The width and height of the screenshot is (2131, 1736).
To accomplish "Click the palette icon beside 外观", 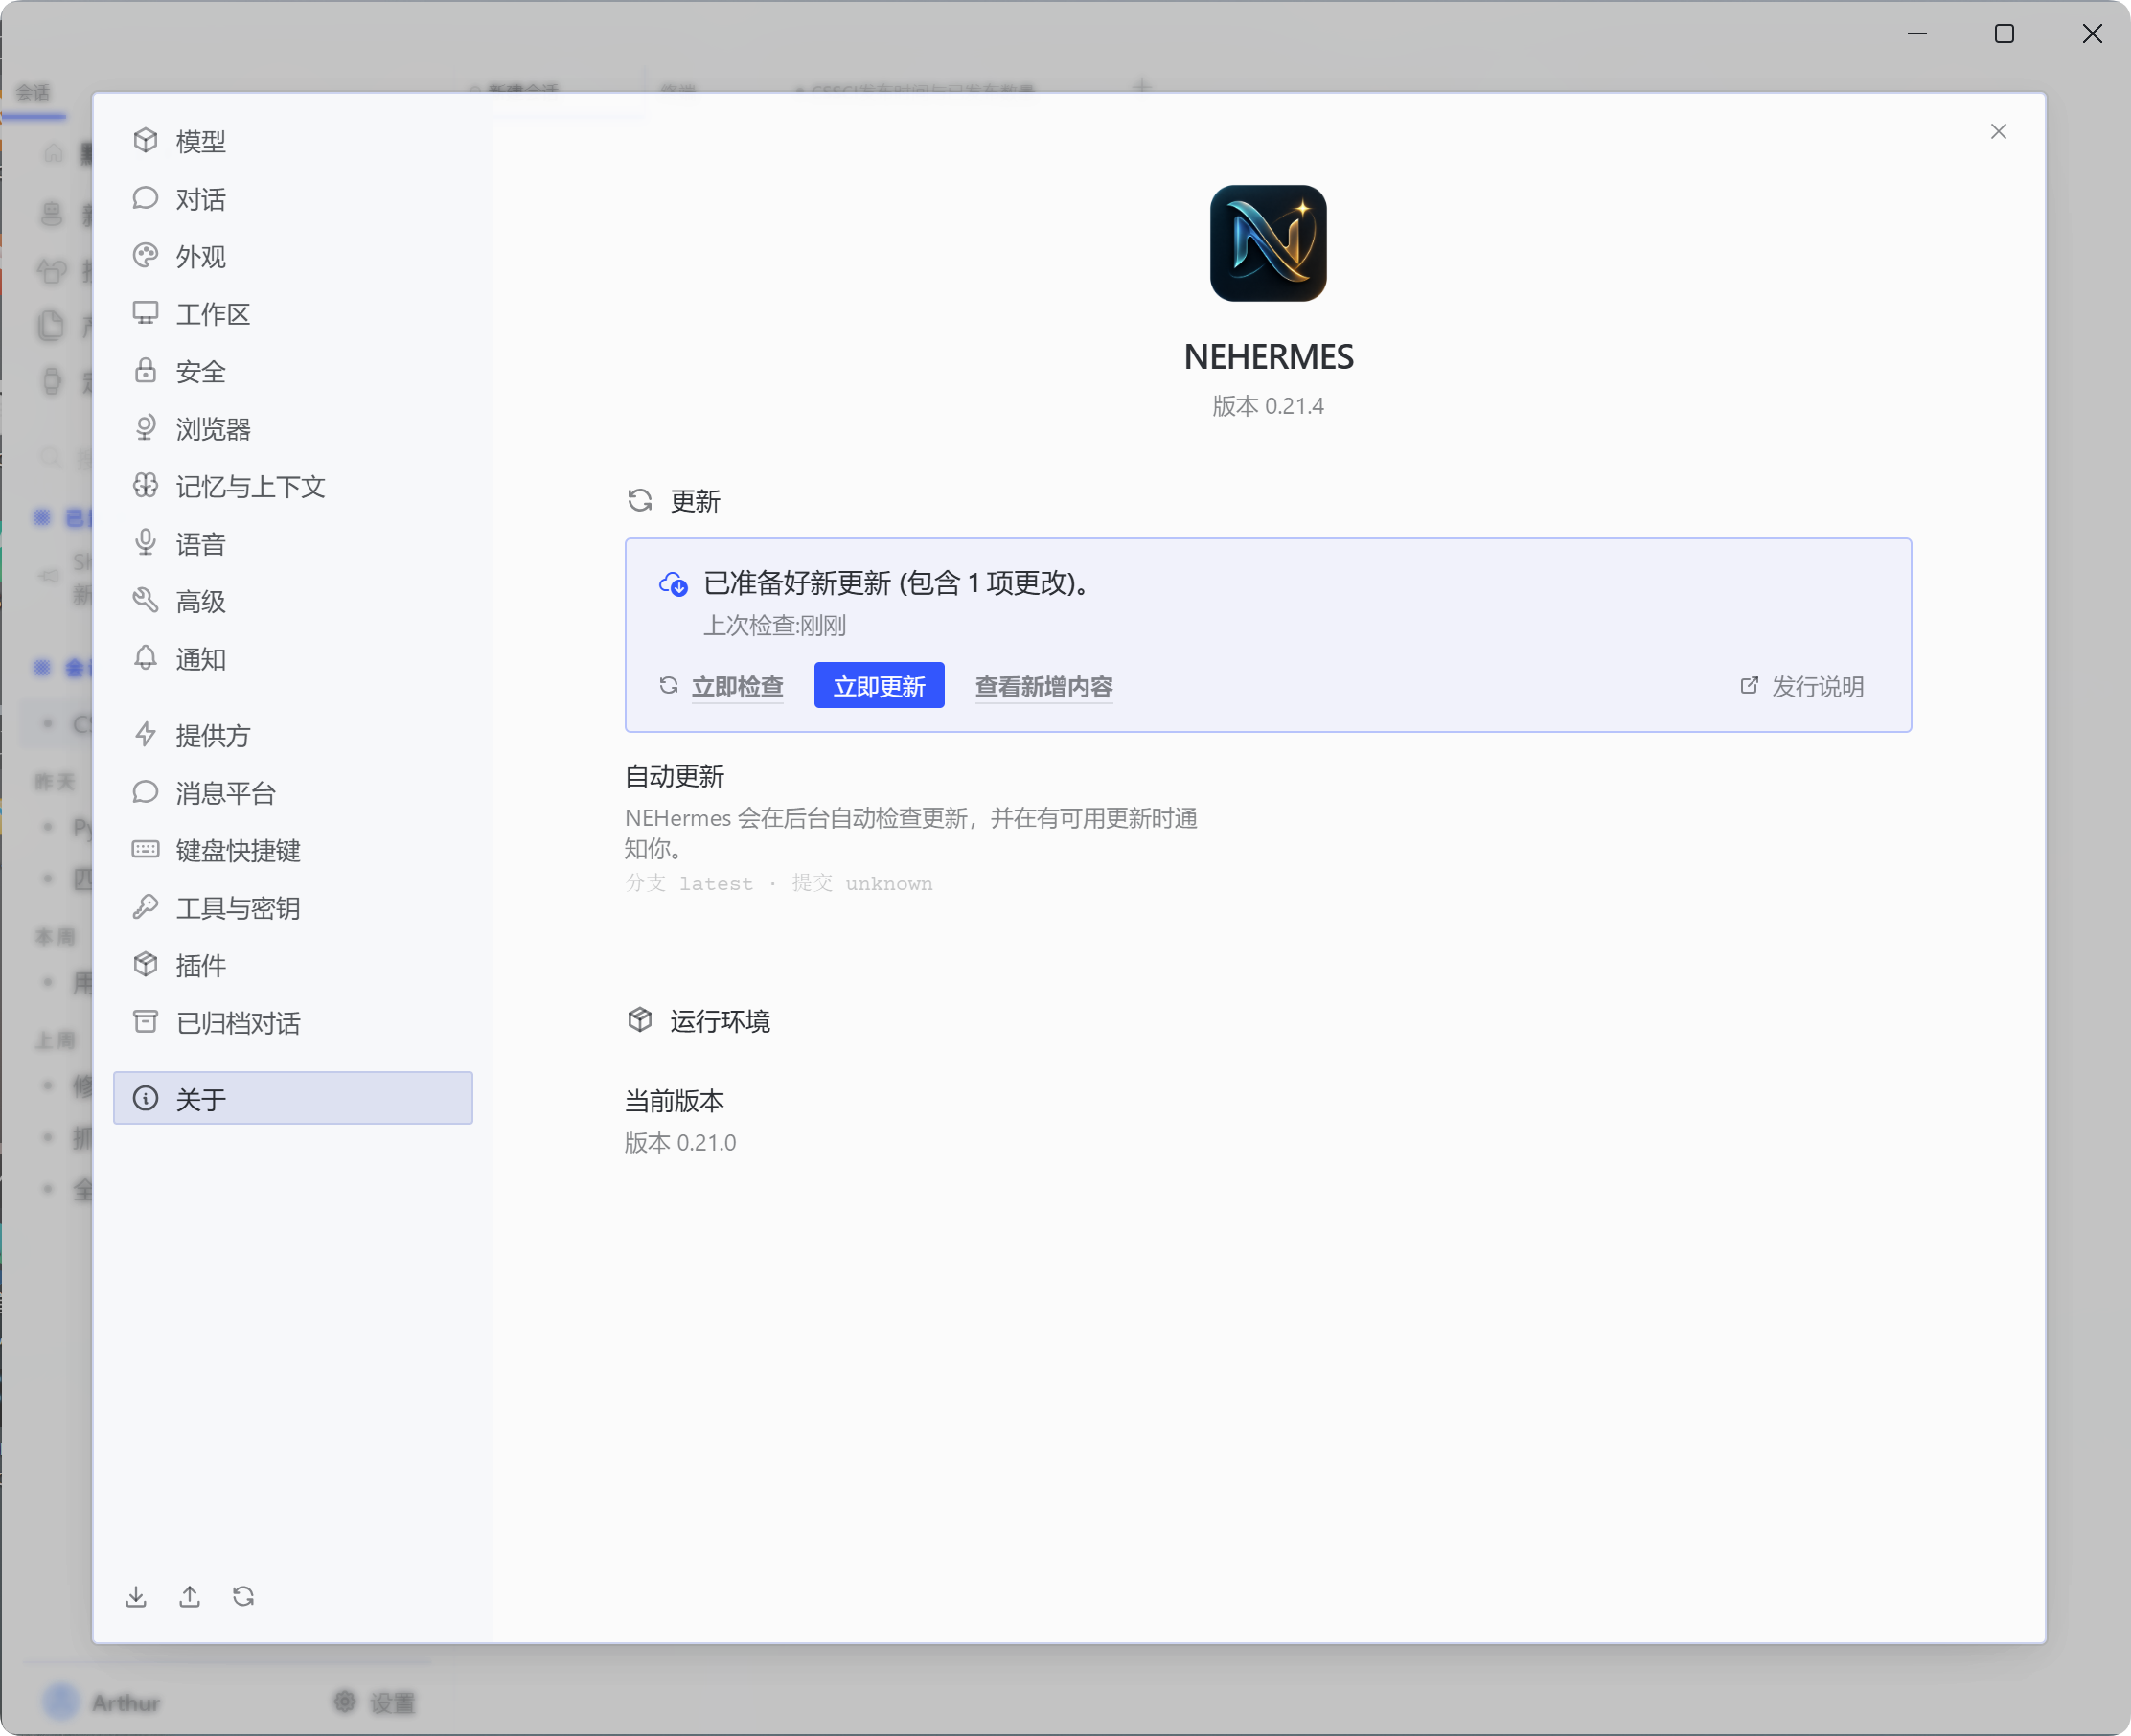I will (x=145, y=255).
